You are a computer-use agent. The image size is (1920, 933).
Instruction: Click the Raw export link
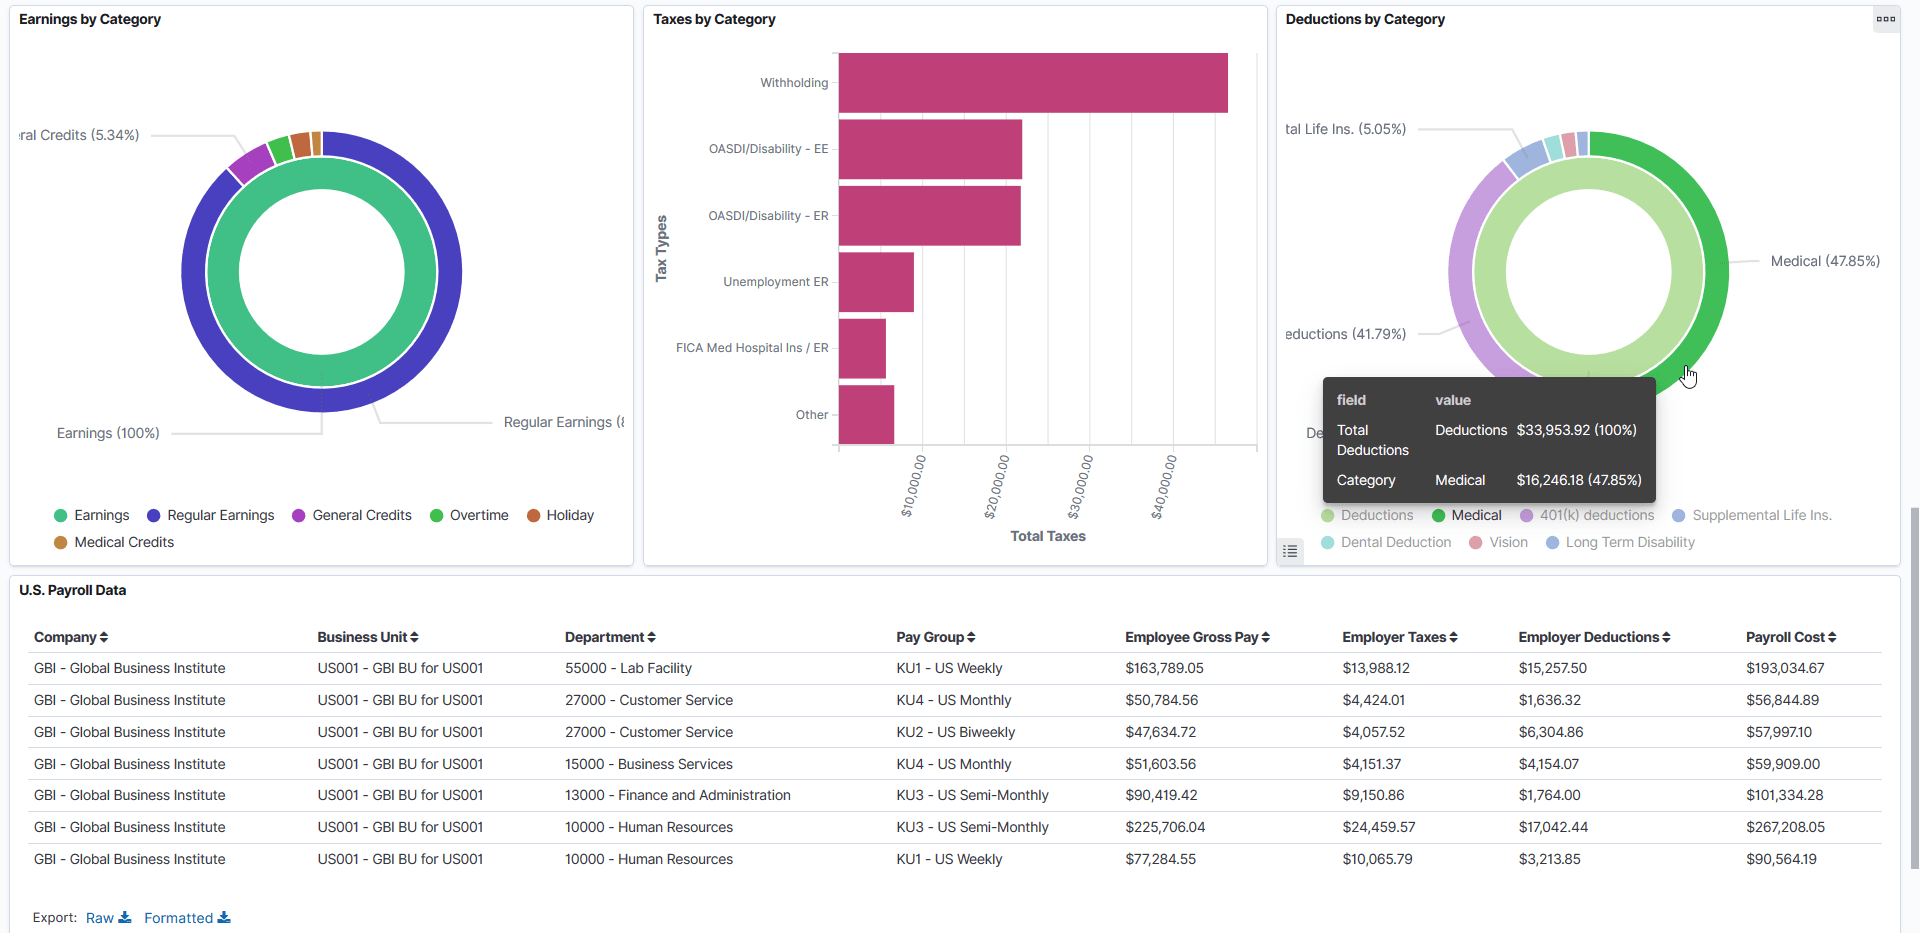[99, 917]
